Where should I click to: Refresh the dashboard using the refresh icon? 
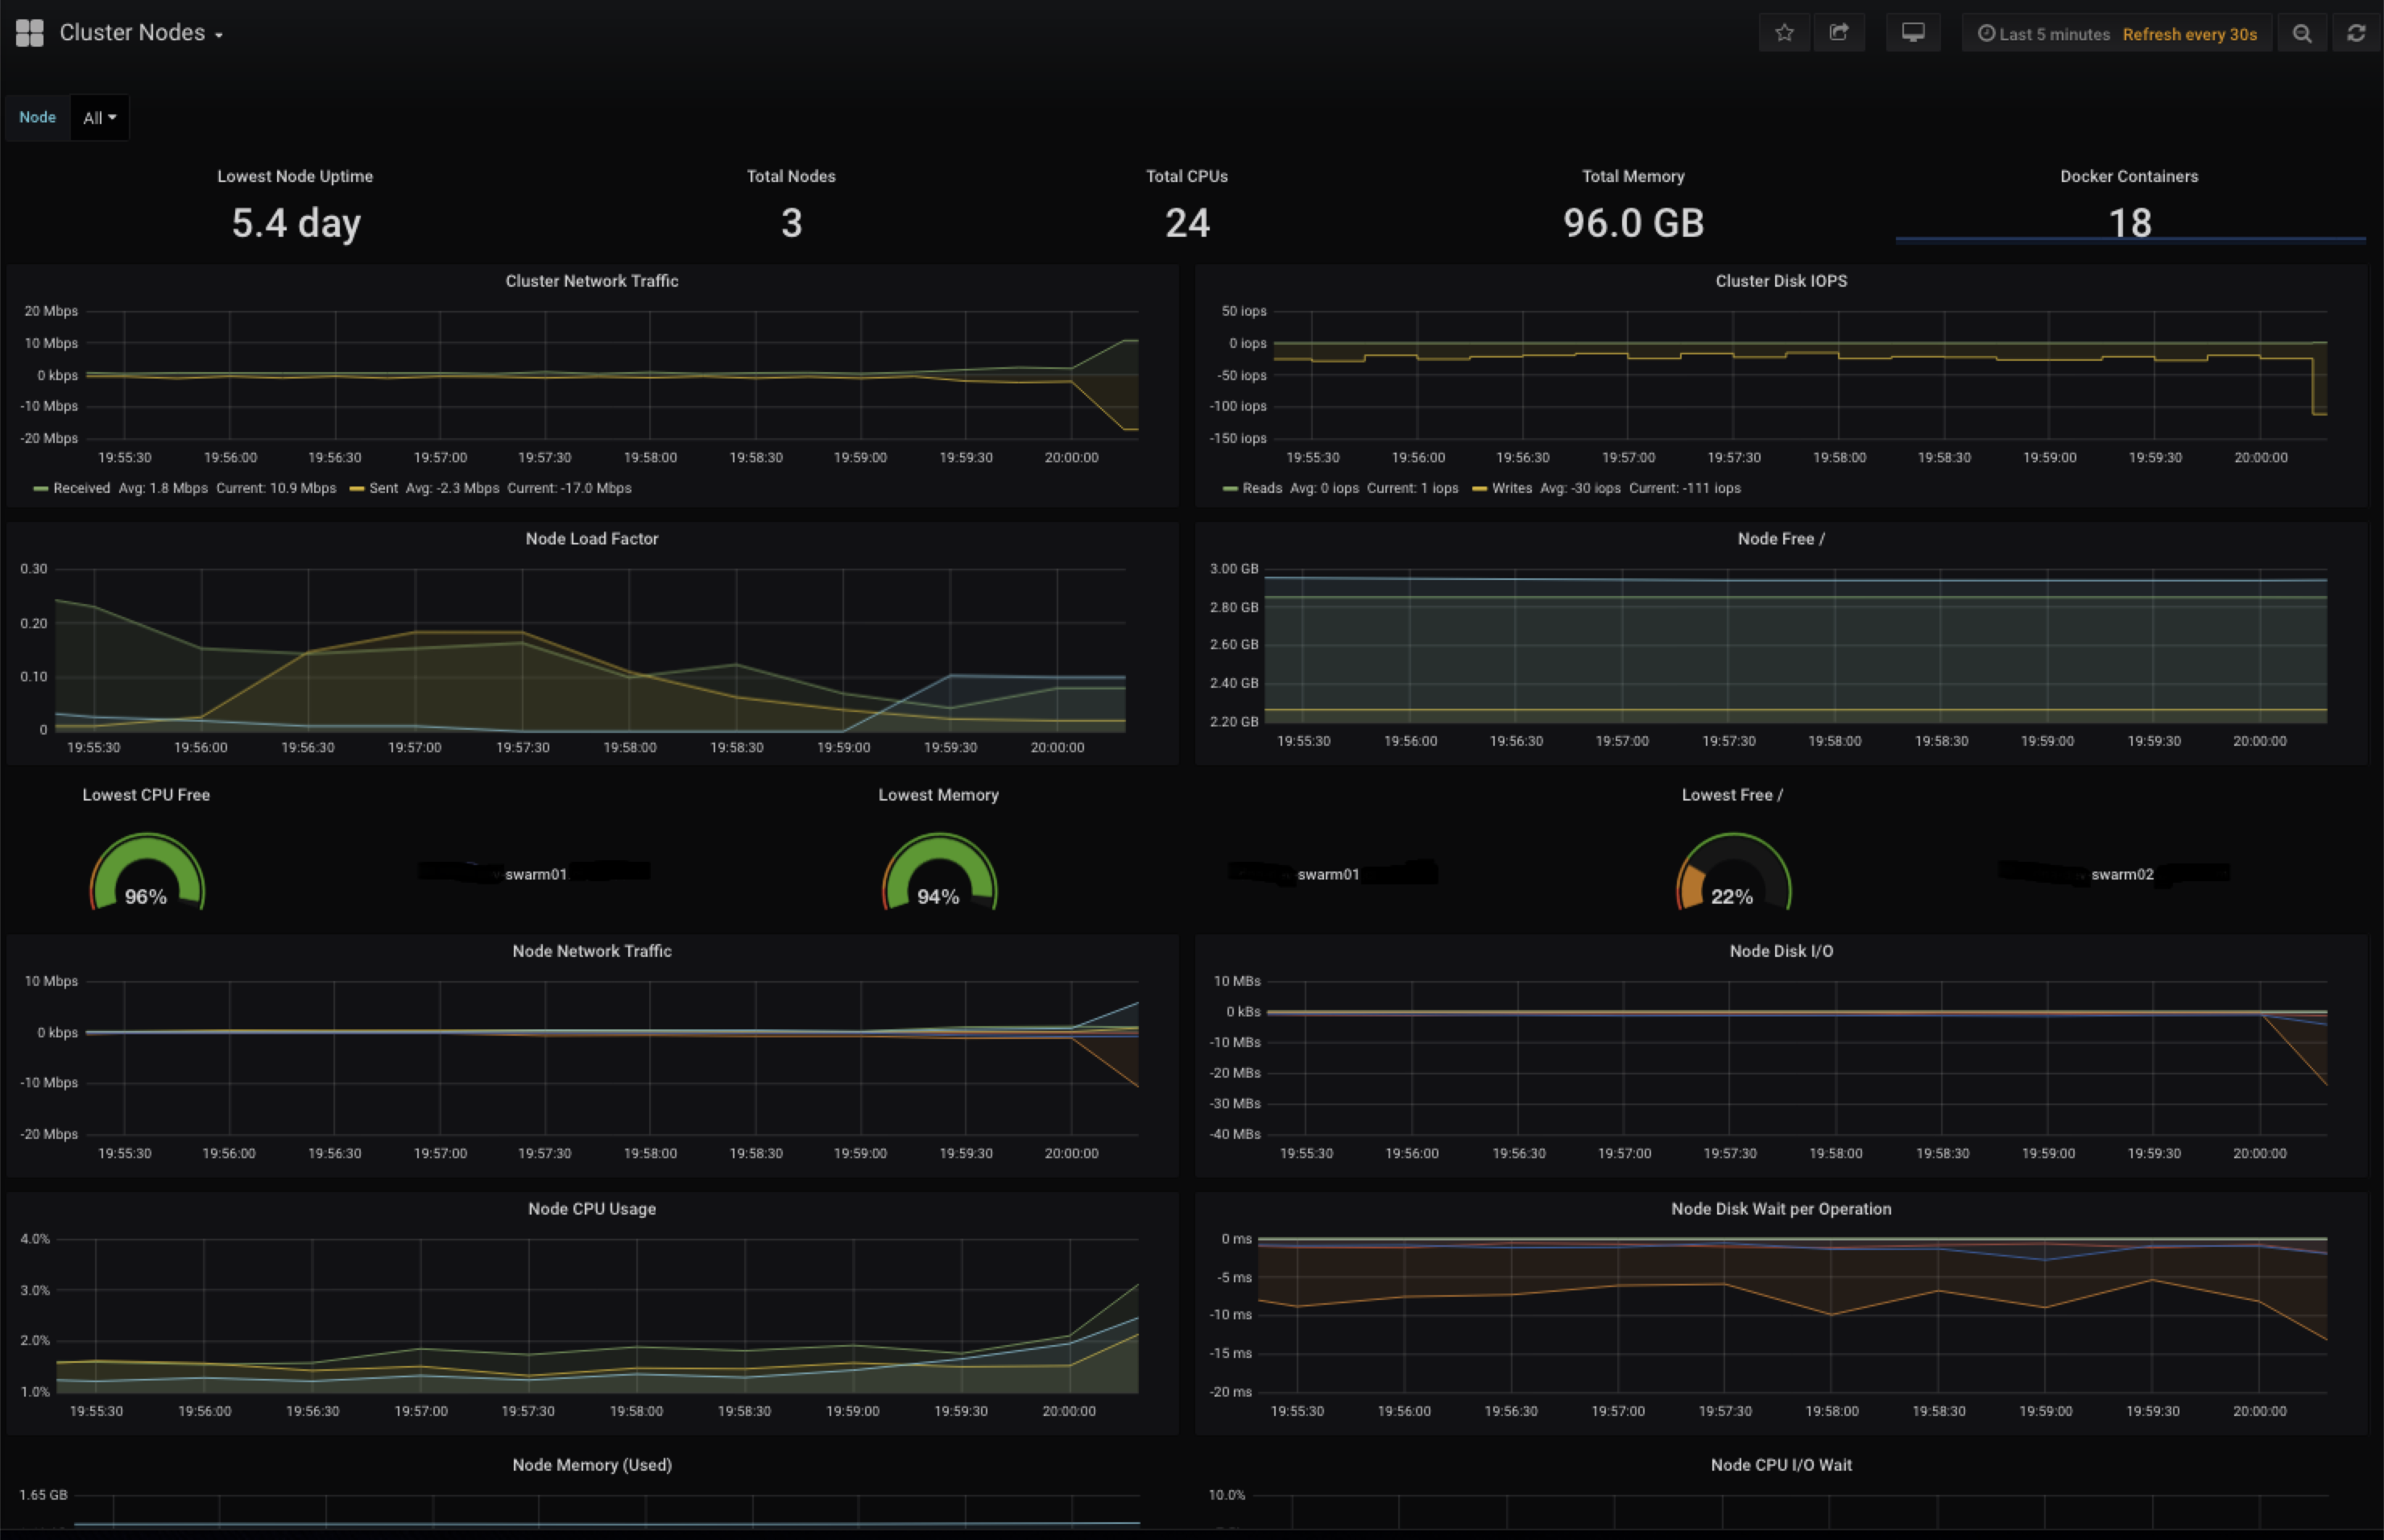[2356, 34]
